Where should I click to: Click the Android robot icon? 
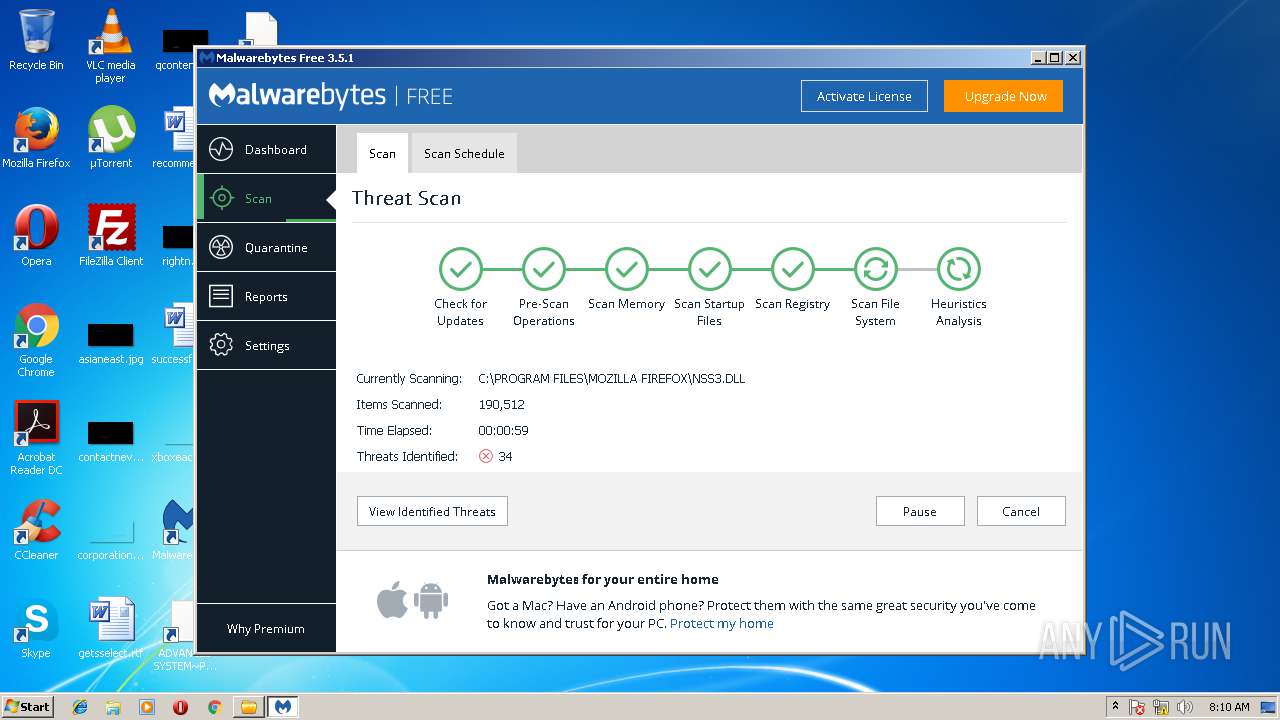click(x=431, y=601)
